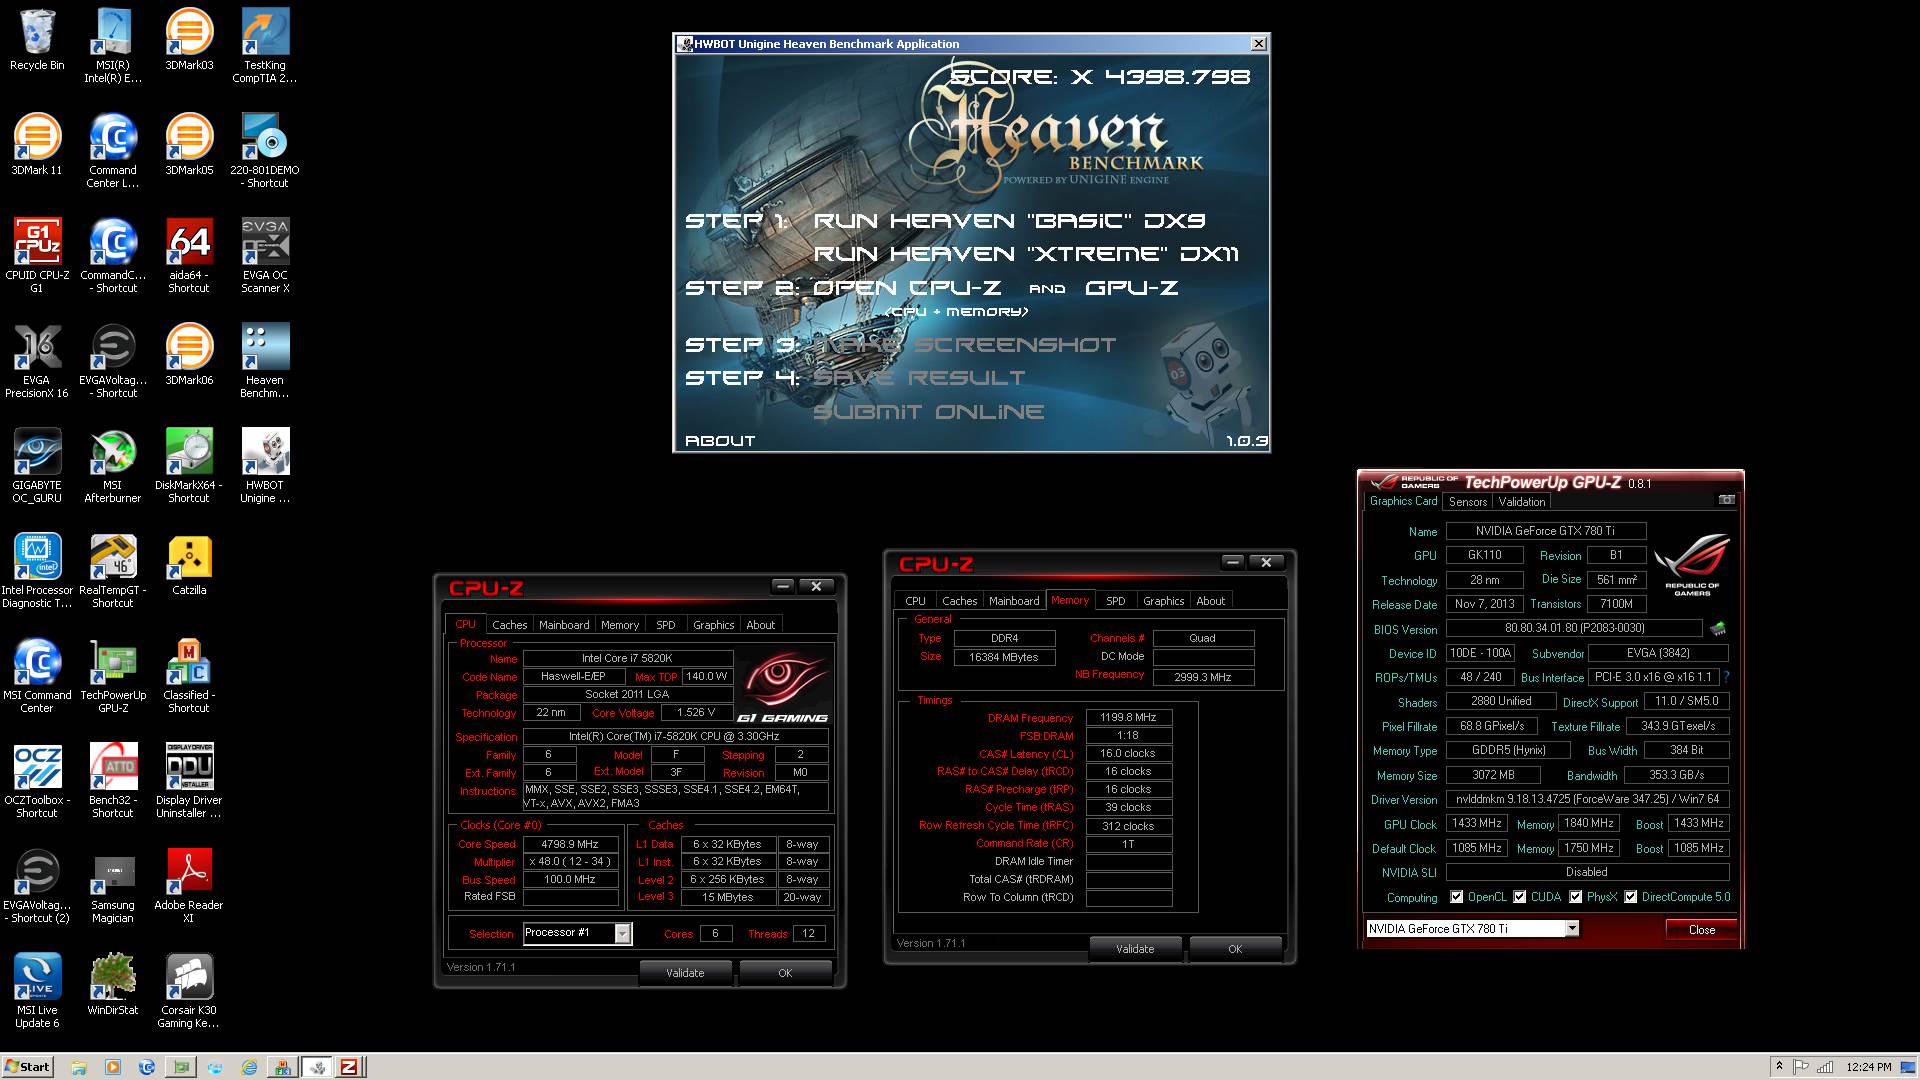
Task: Open the Recycle Bin desktop icon
Action: pyautogui.click(x=37, y=40)
